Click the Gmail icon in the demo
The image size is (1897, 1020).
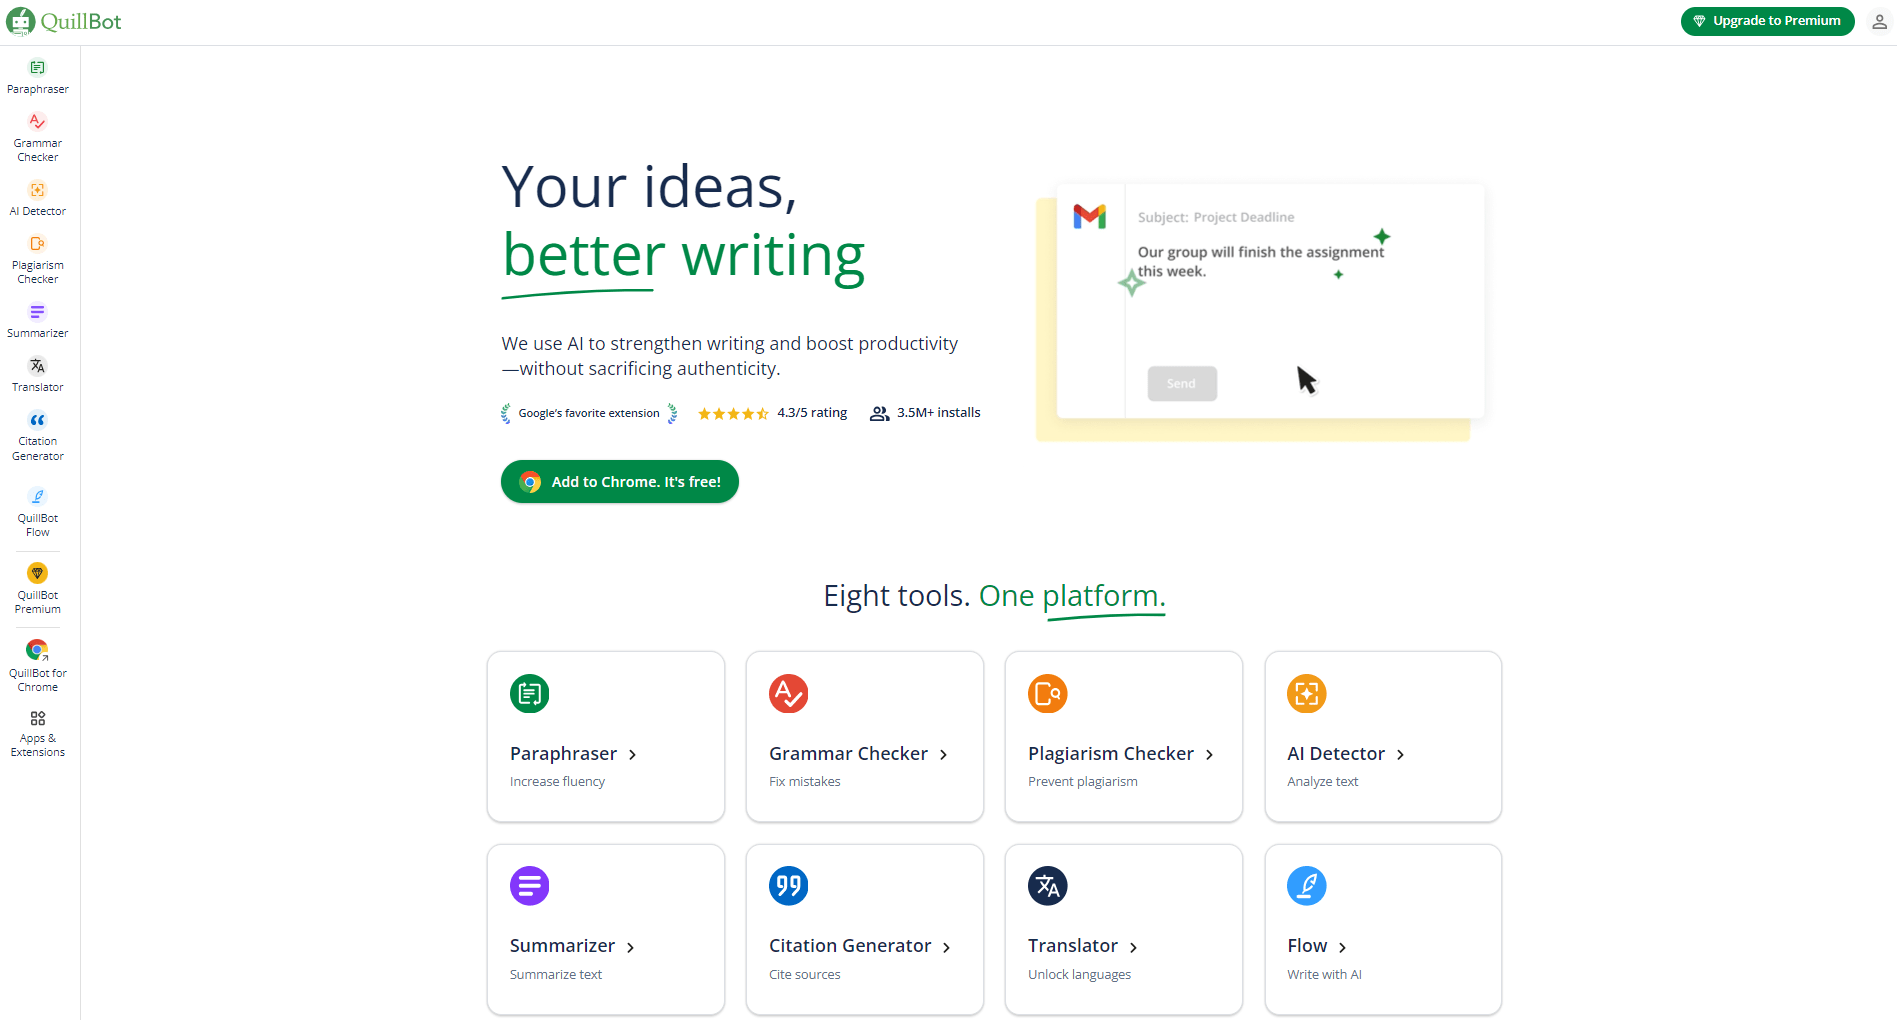point(1089,216)
